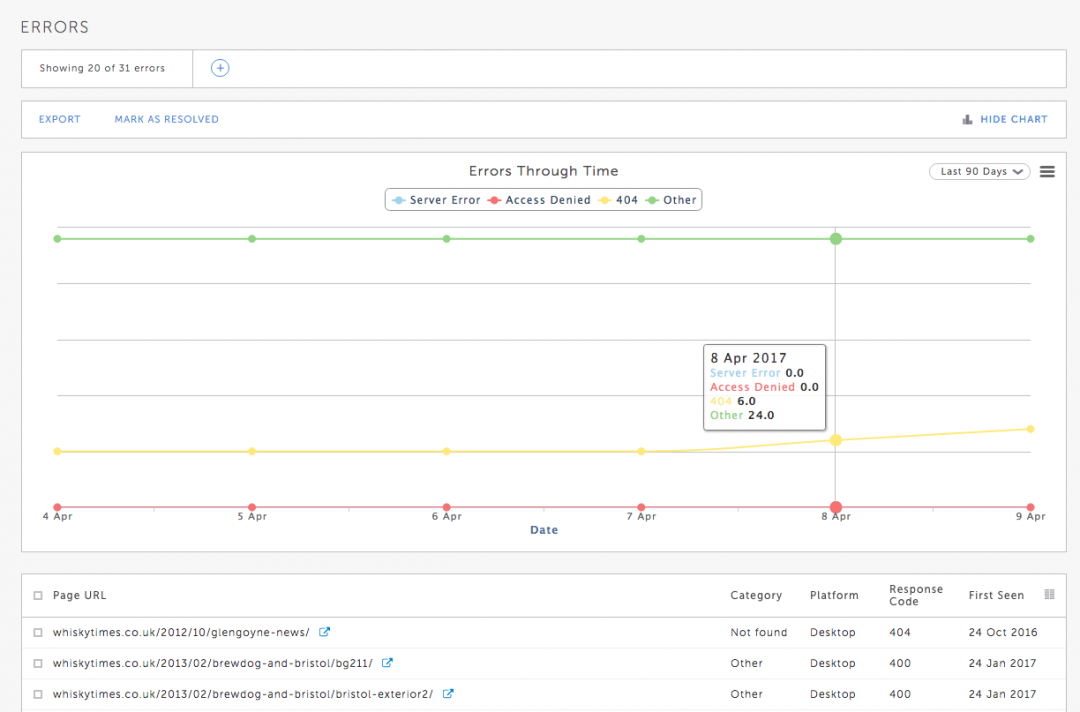
Task: Click the bar chart icon beside Hide Chart
Action: (967, 119)
